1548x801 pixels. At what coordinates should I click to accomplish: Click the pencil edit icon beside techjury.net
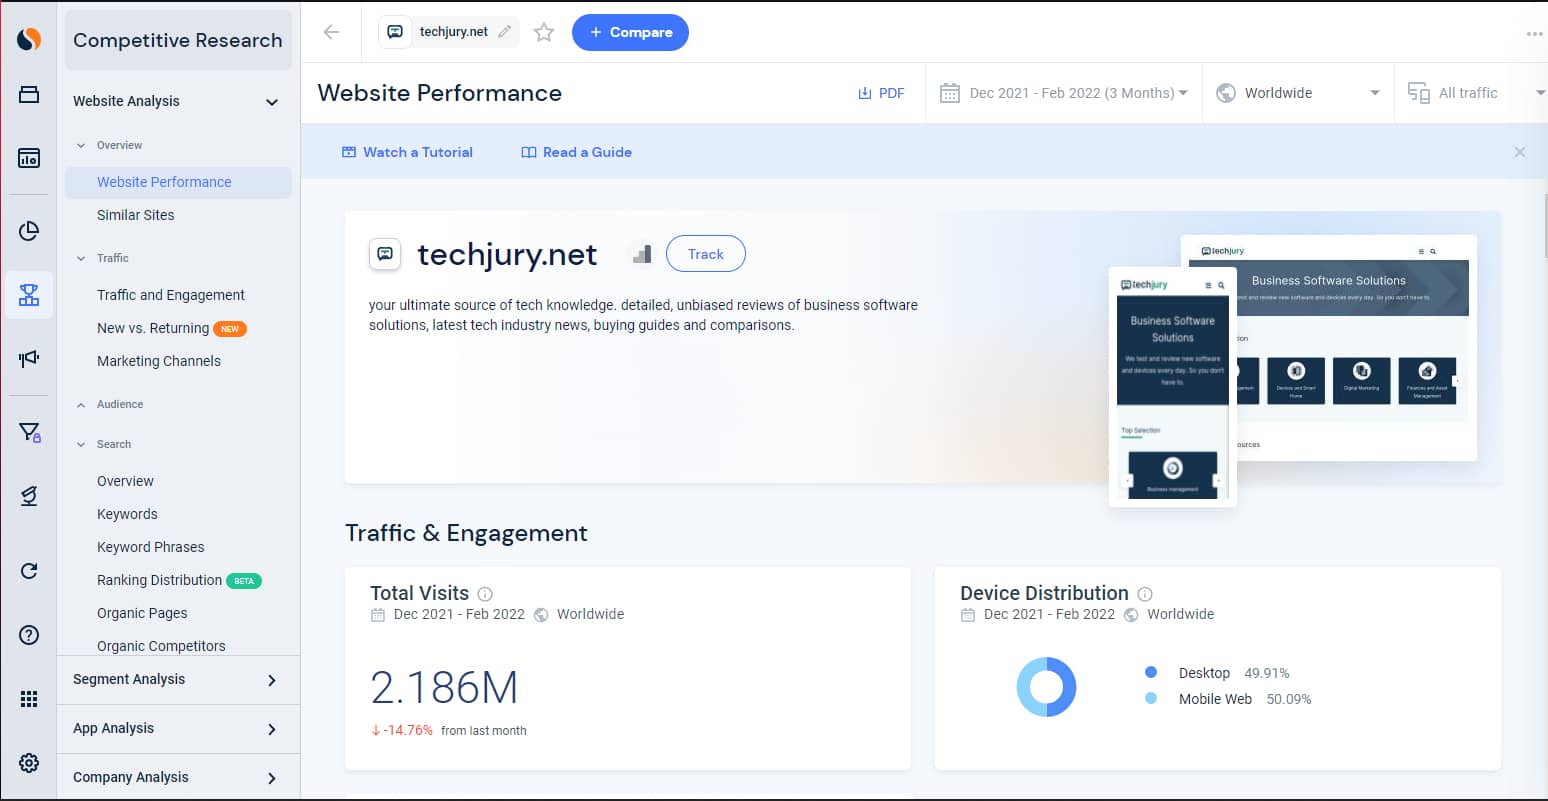505,32
